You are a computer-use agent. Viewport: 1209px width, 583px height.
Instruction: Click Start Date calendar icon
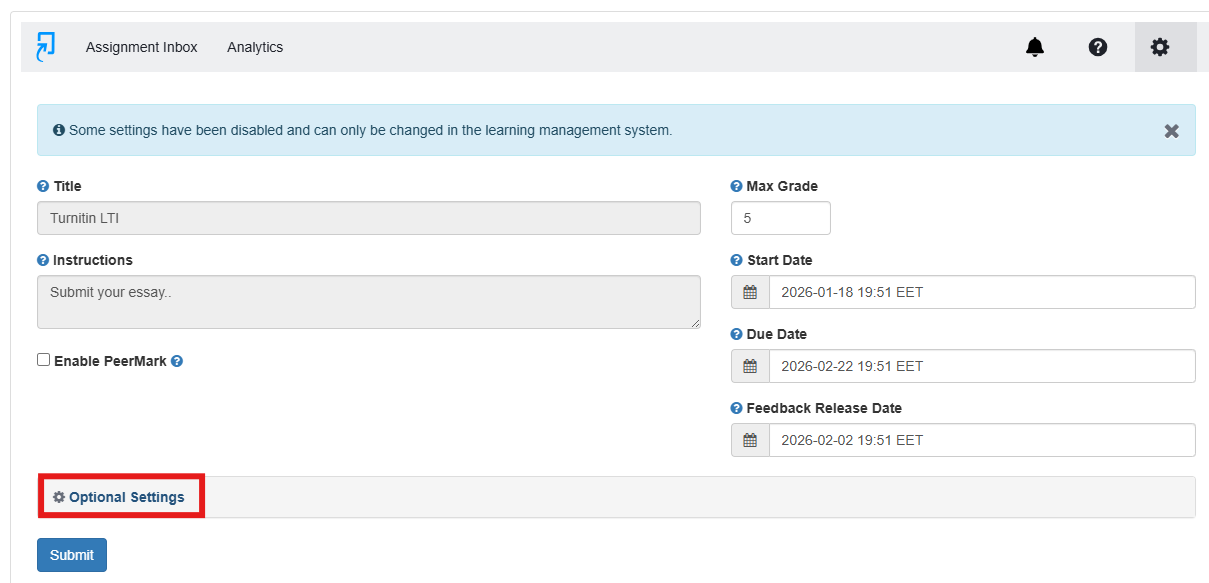750,292
